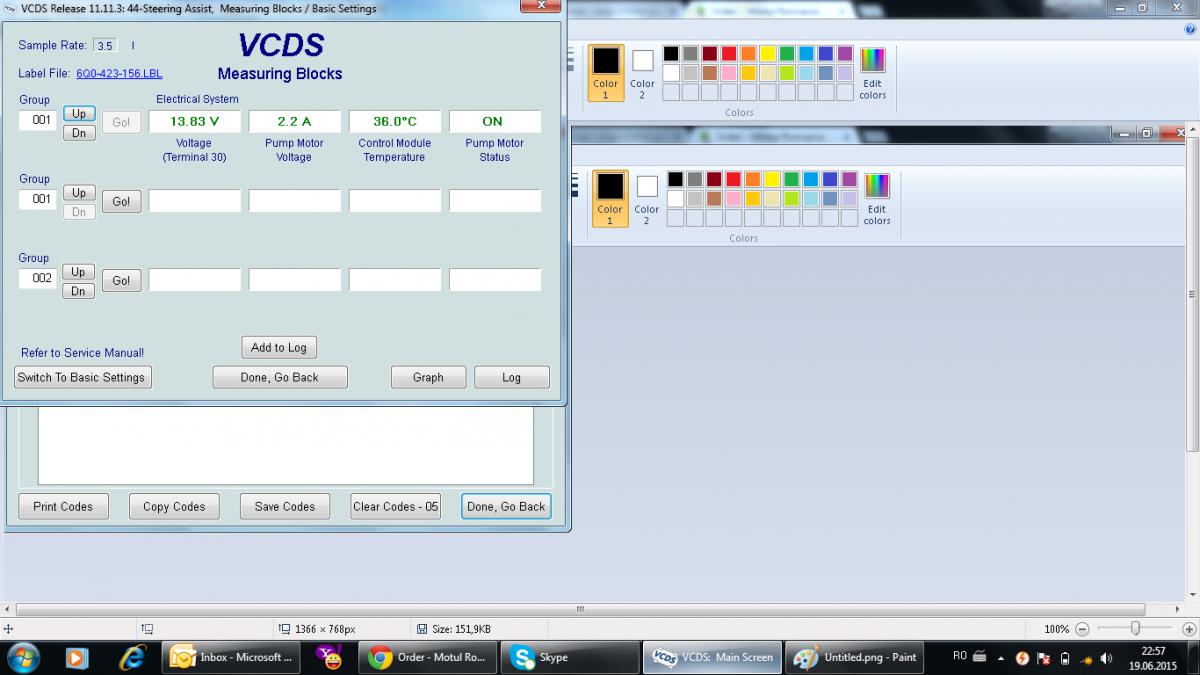Show hidden system tray icons
1200x675 pixels.
coord(1001,658)
